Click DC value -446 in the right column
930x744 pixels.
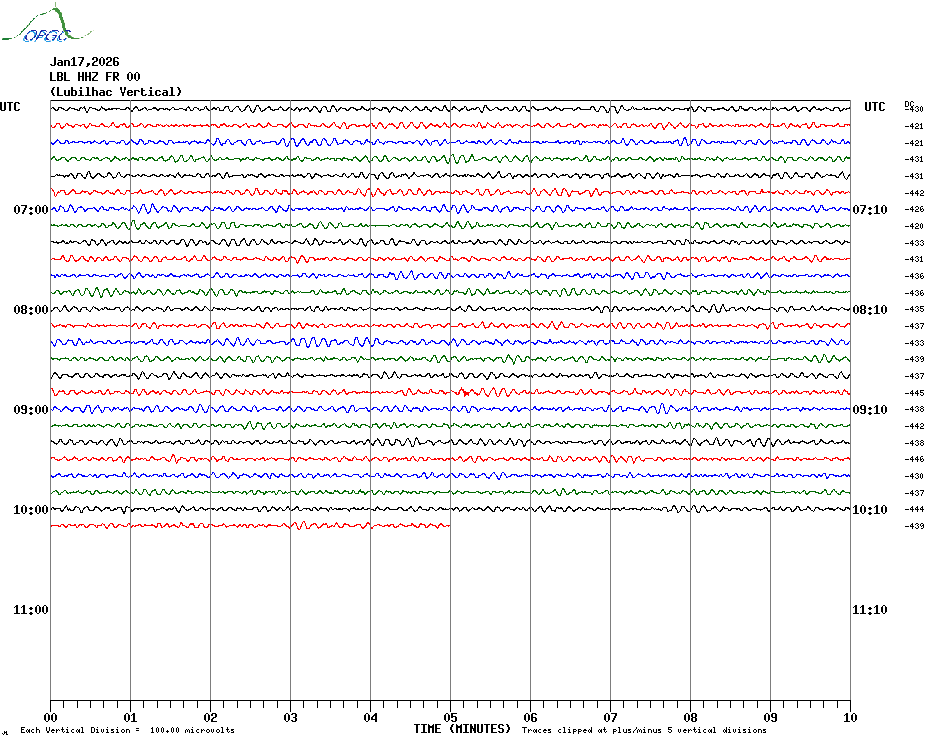click(914, 459)
